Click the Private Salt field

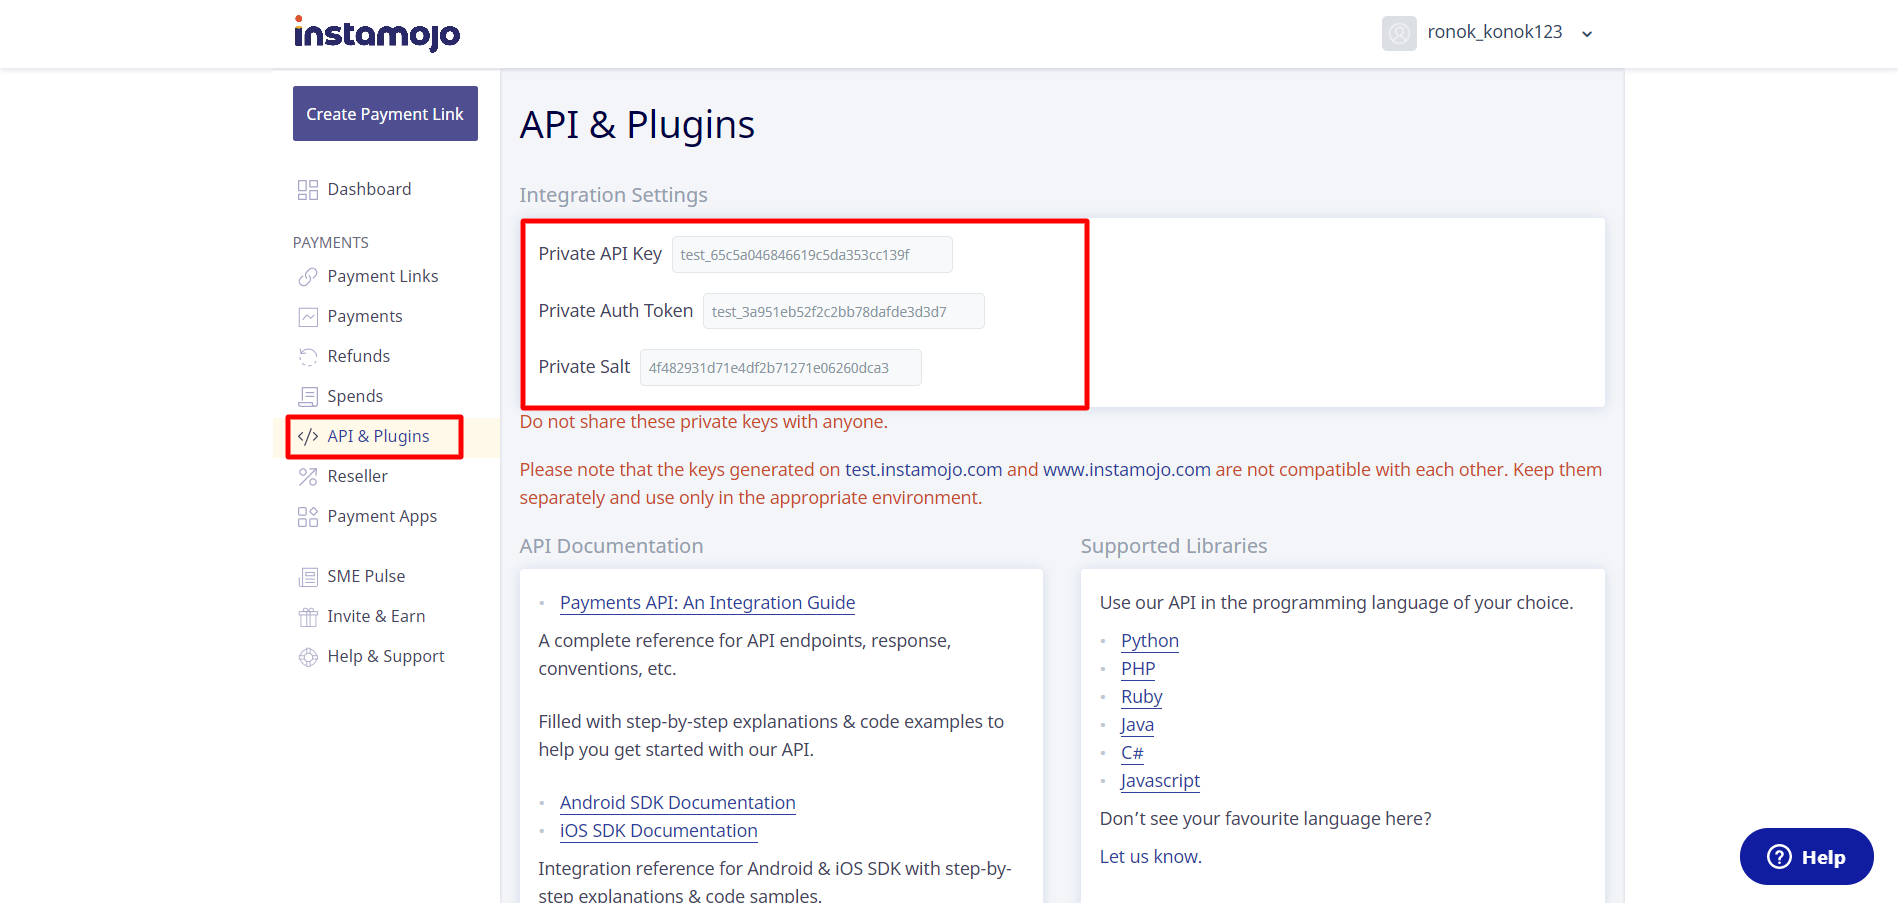pyautogui.click(x=779, y=368)
